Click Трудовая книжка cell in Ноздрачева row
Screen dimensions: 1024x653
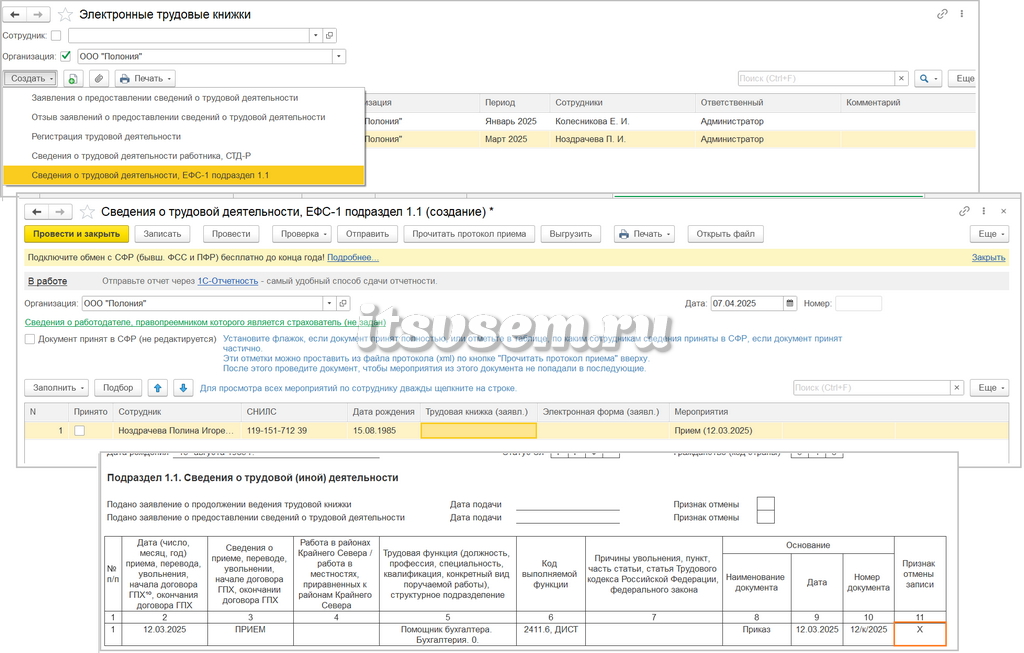click(x=479, y=430)
